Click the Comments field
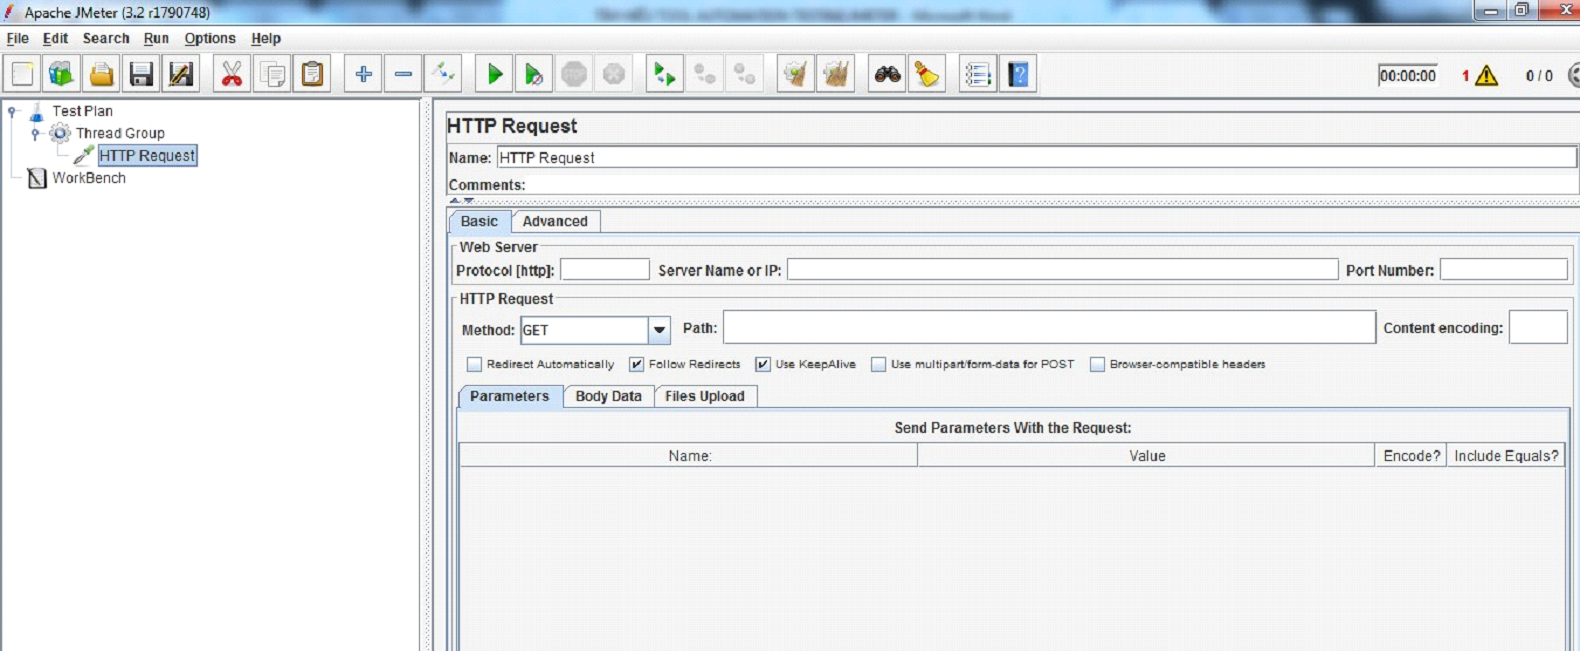This screenshot has height=651, width=1580. coord(1052,185)
